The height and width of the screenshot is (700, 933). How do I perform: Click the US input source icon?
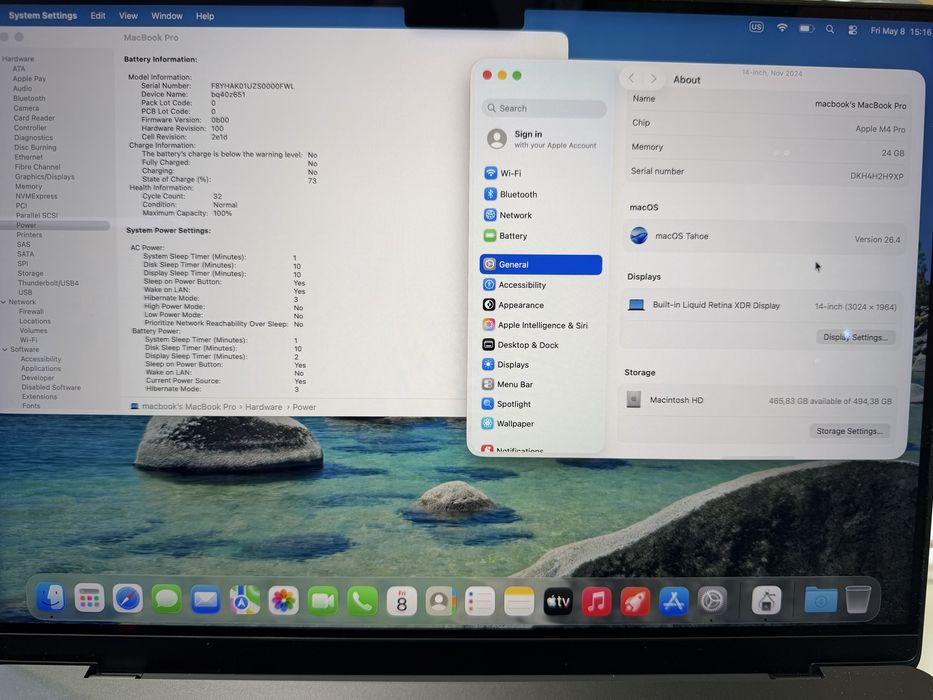click(x=756, y=27)
